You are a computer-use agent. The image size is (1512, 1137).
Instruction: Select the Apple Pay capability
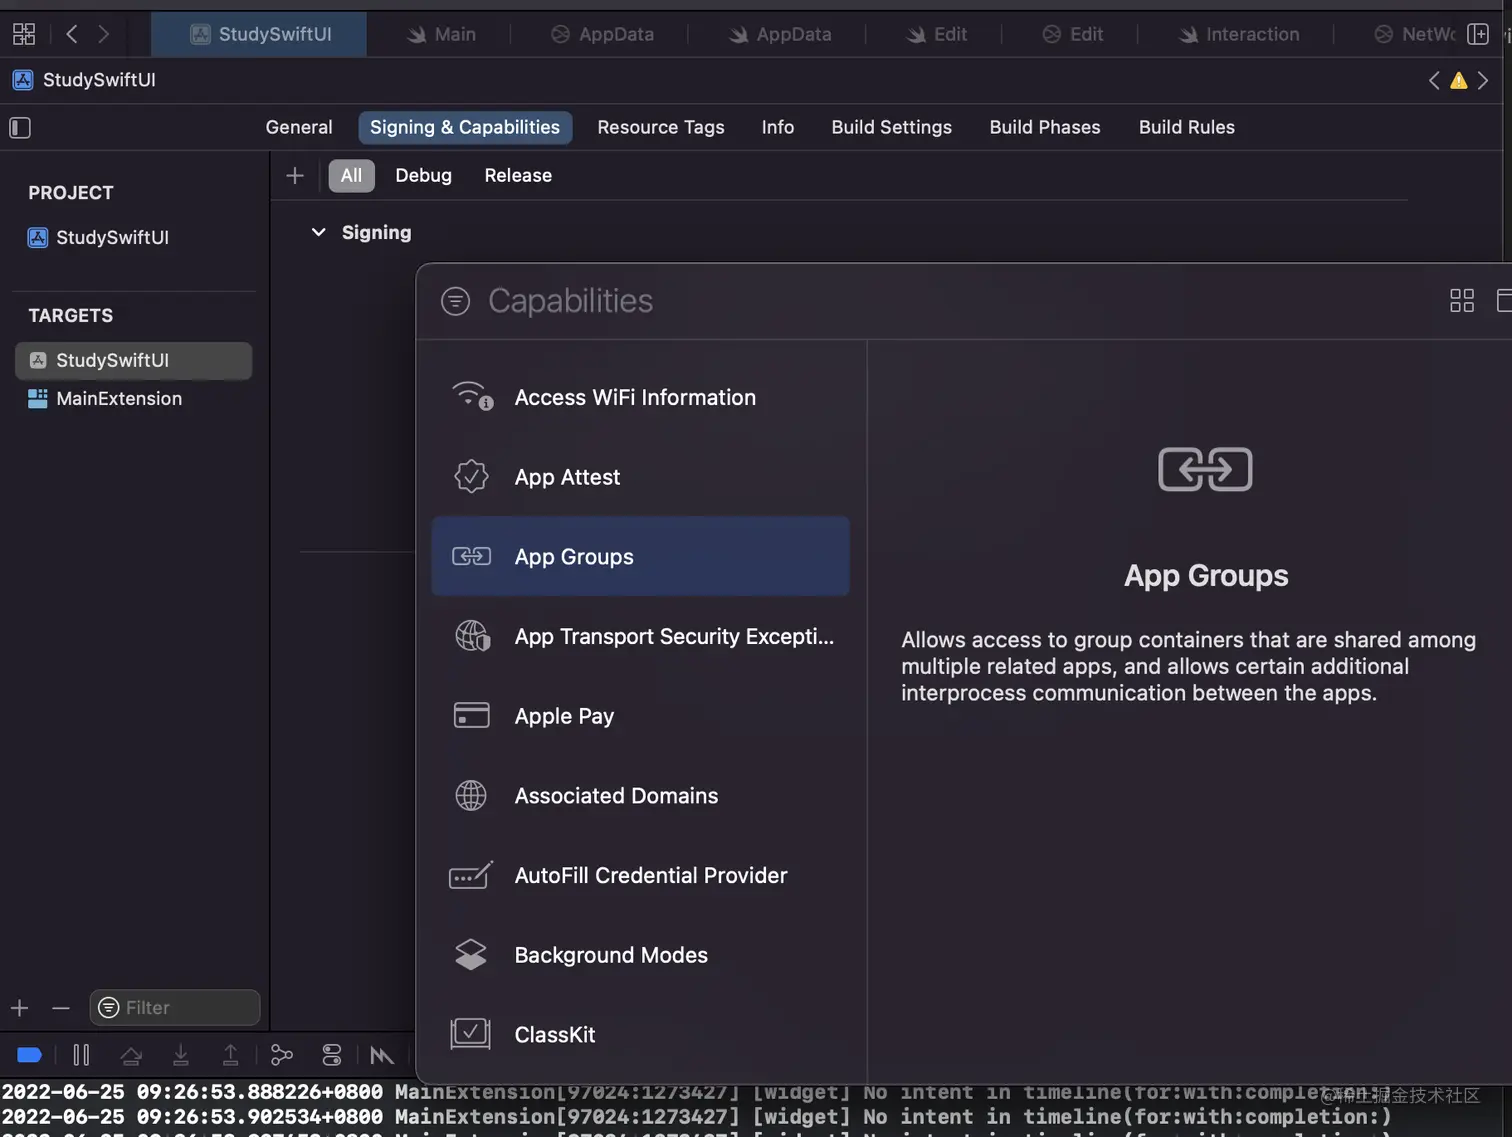640,716
